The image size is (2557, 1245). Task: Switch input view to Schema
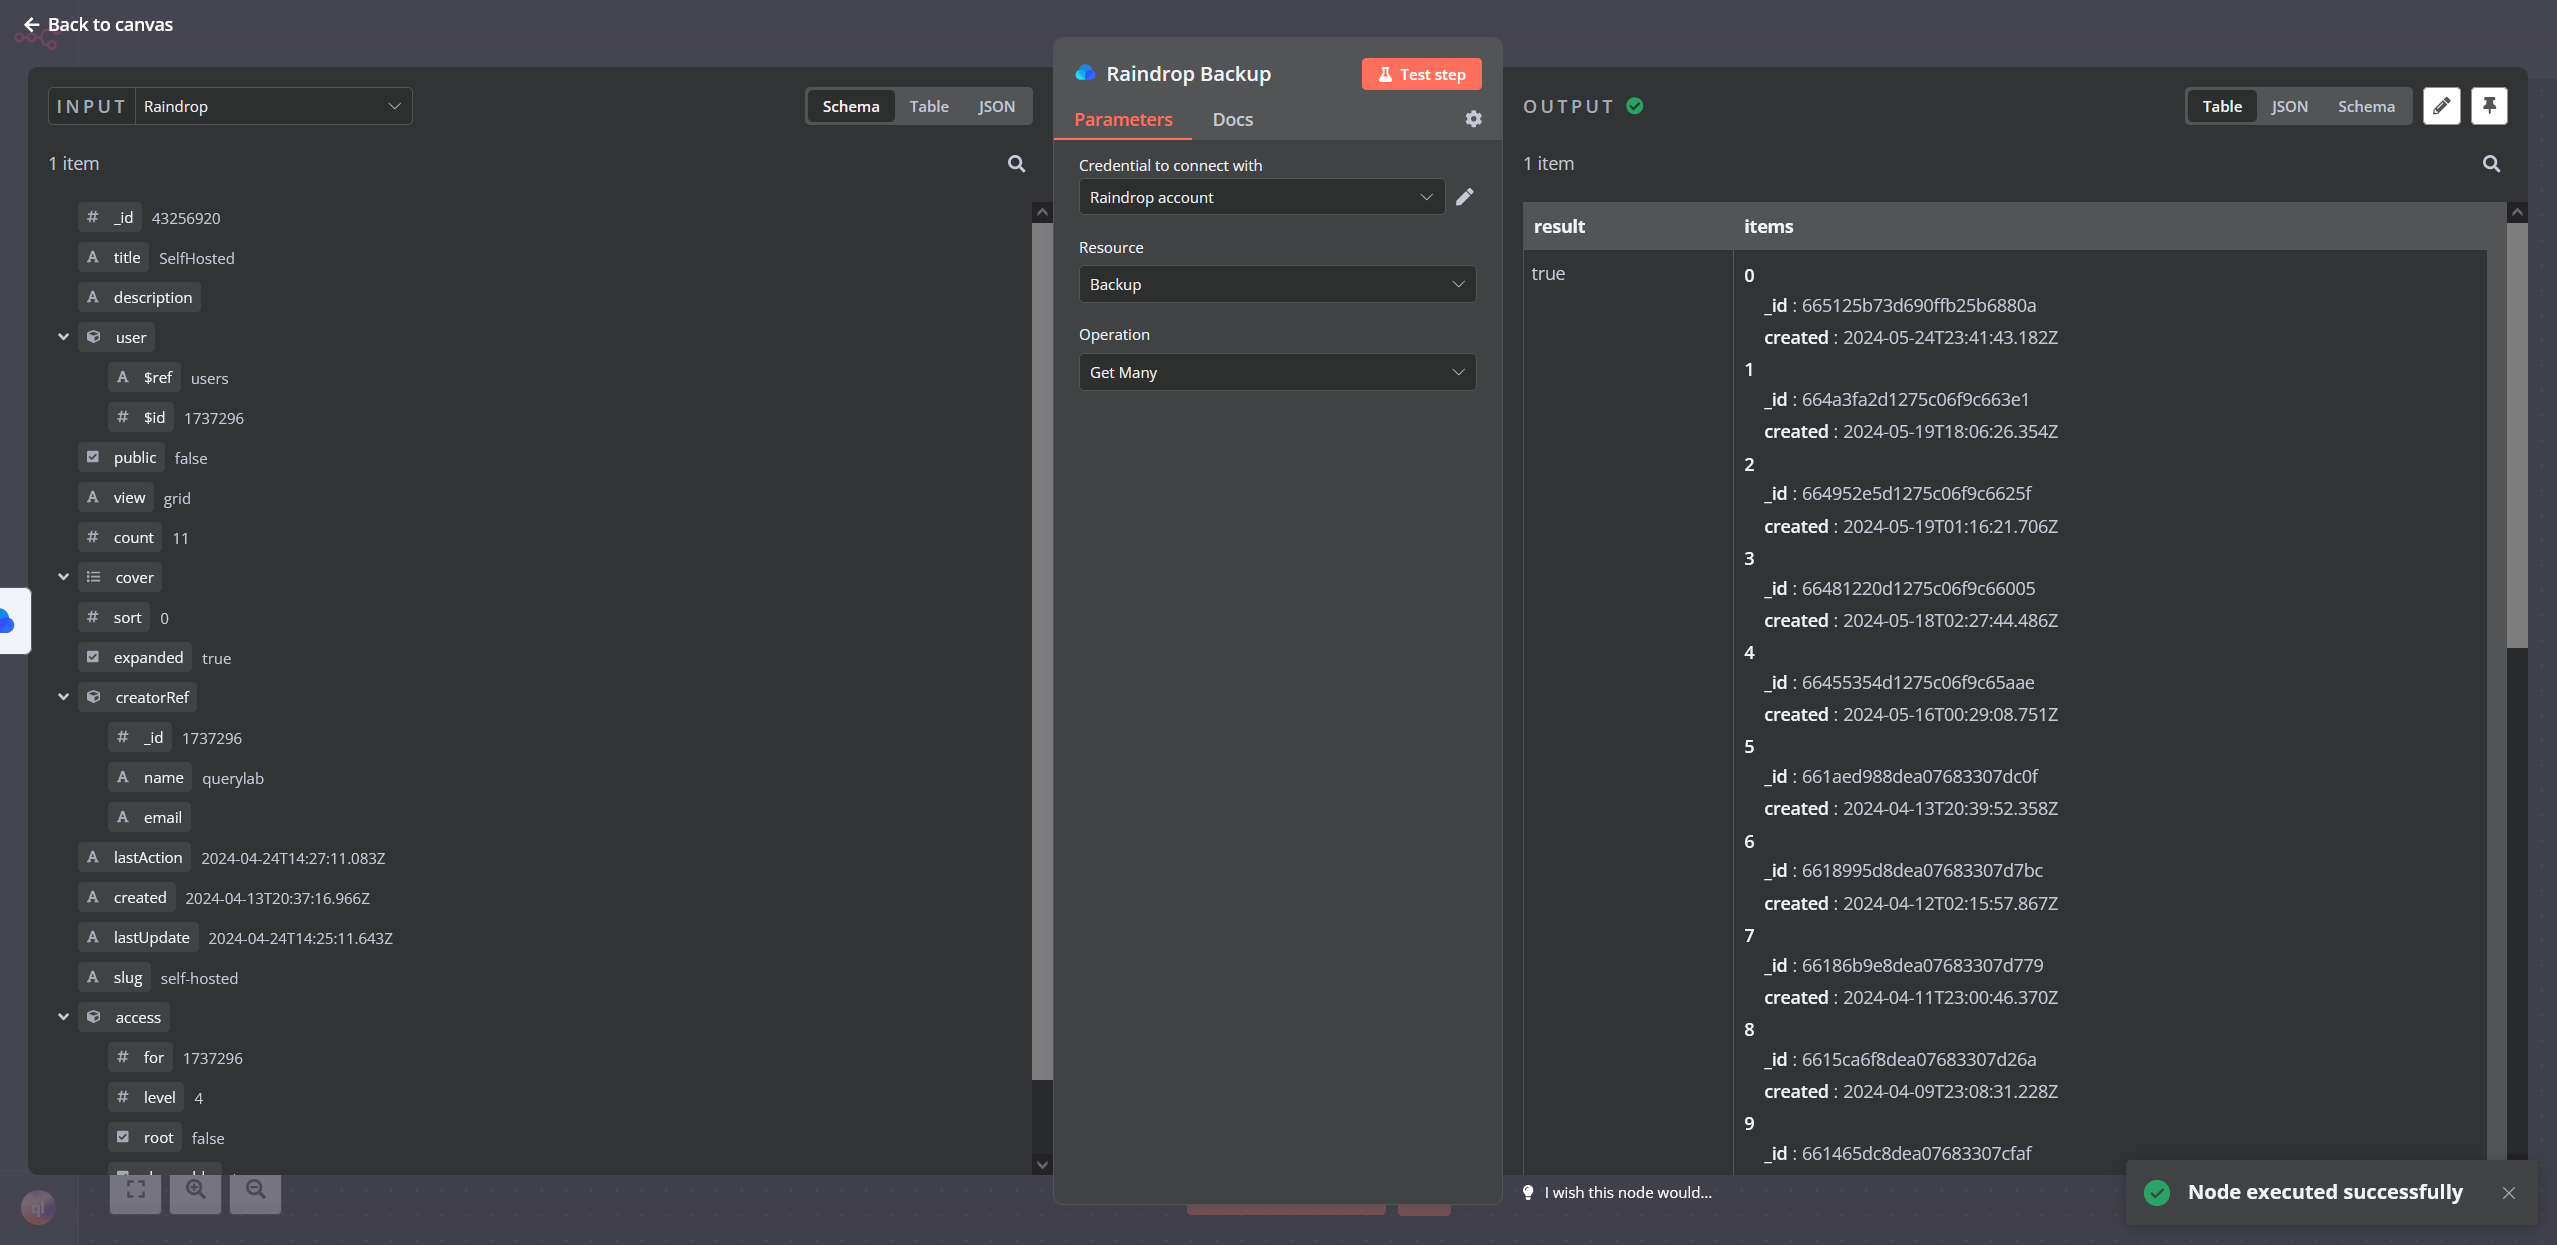(x=851, y=106)
